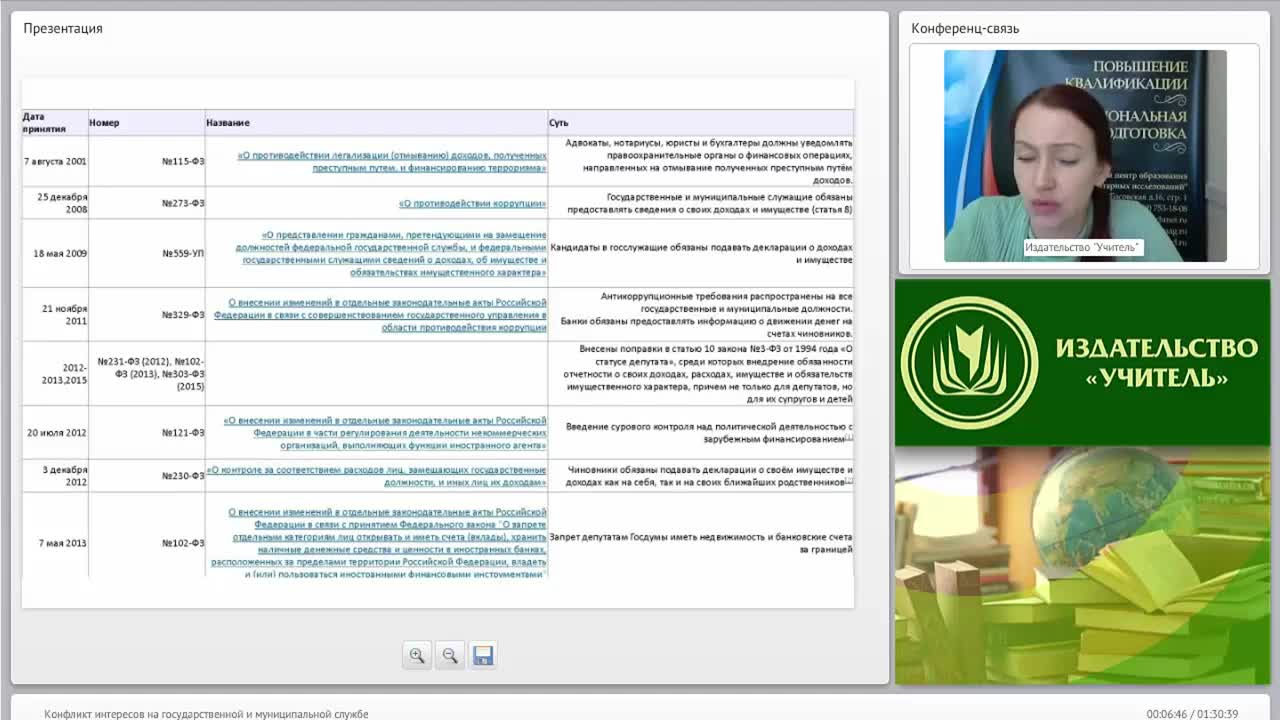Click the speaker name label «Издательство "Учитель"»
Screen dimensions: 1280x720
click(x=1083, y=247)
